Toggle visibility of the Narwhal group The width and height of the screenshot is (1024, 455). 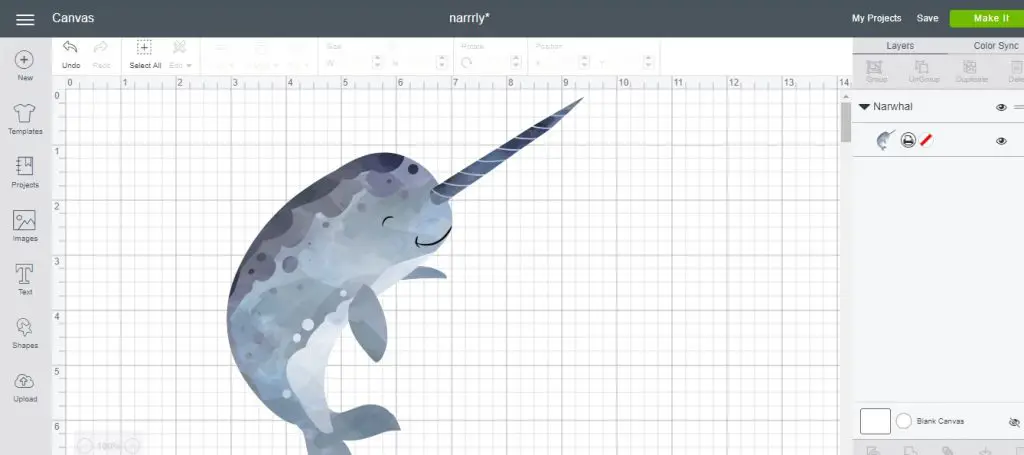point(1001,107)
